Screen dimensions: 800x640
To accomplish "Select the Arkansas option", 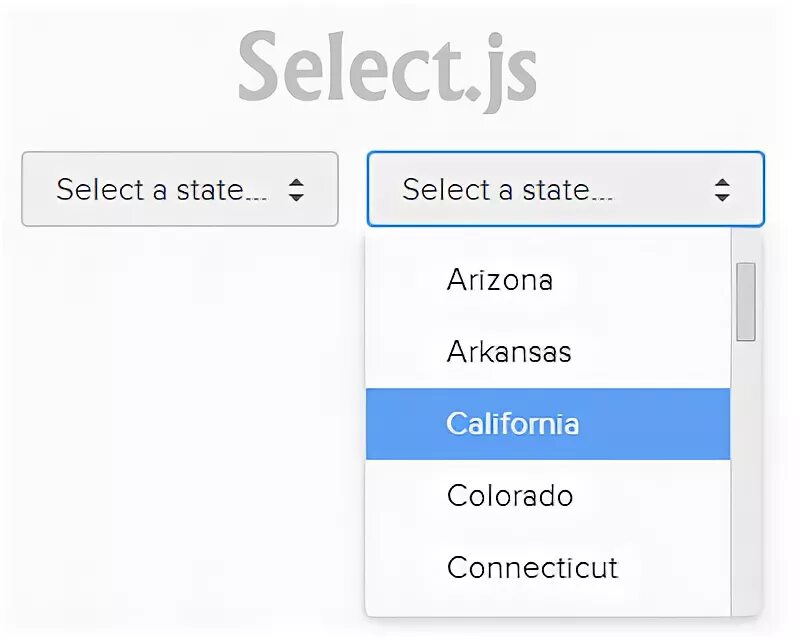I will pos(509,352).
